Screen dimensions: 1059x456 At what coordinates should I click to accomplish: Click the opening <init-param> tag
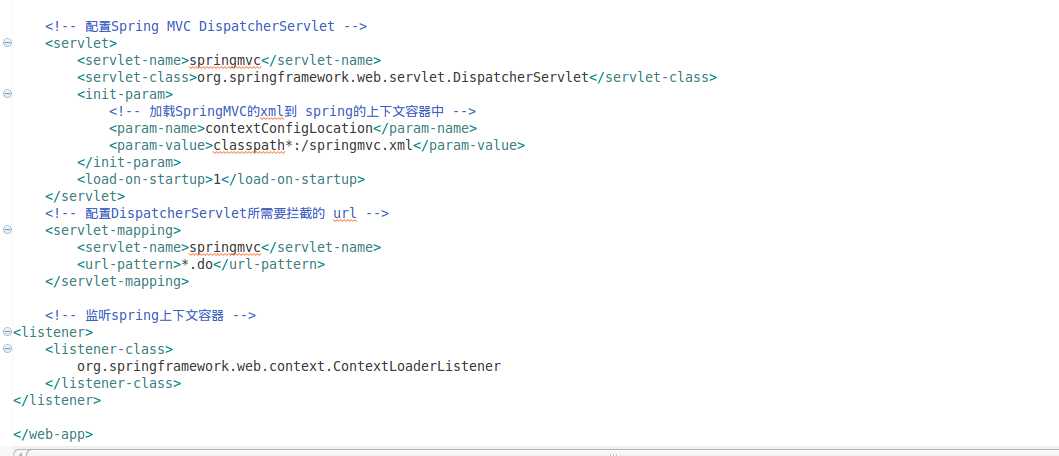click(125, 94)
